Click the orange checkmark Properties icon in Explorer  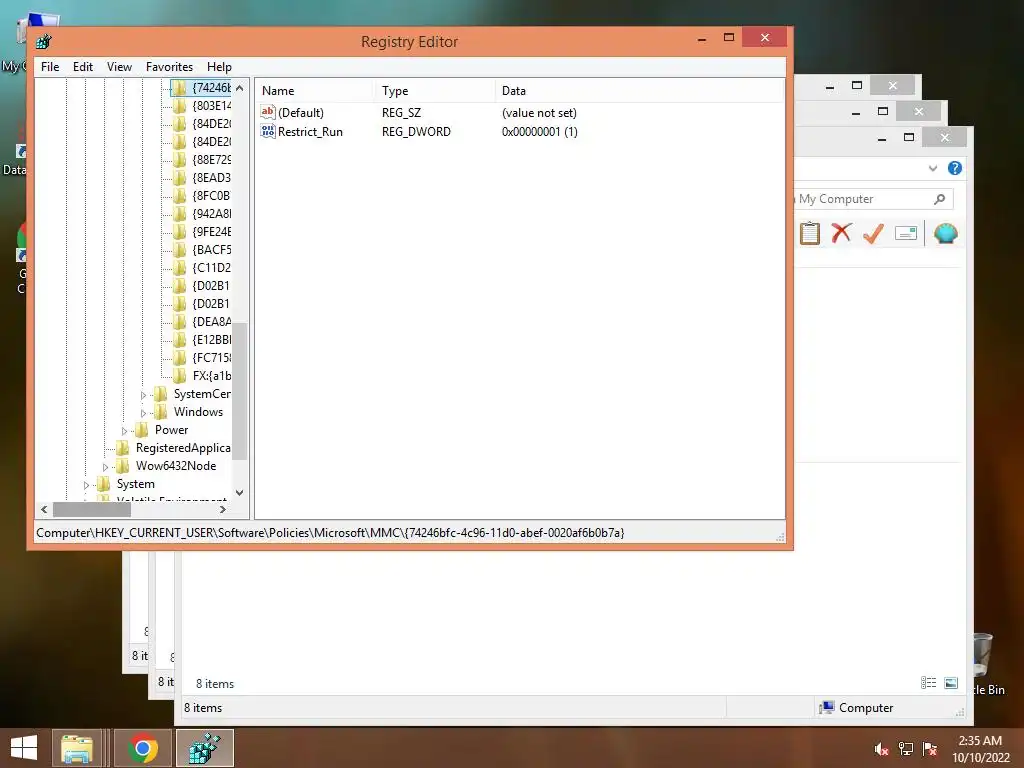click(x=873, y=233)
